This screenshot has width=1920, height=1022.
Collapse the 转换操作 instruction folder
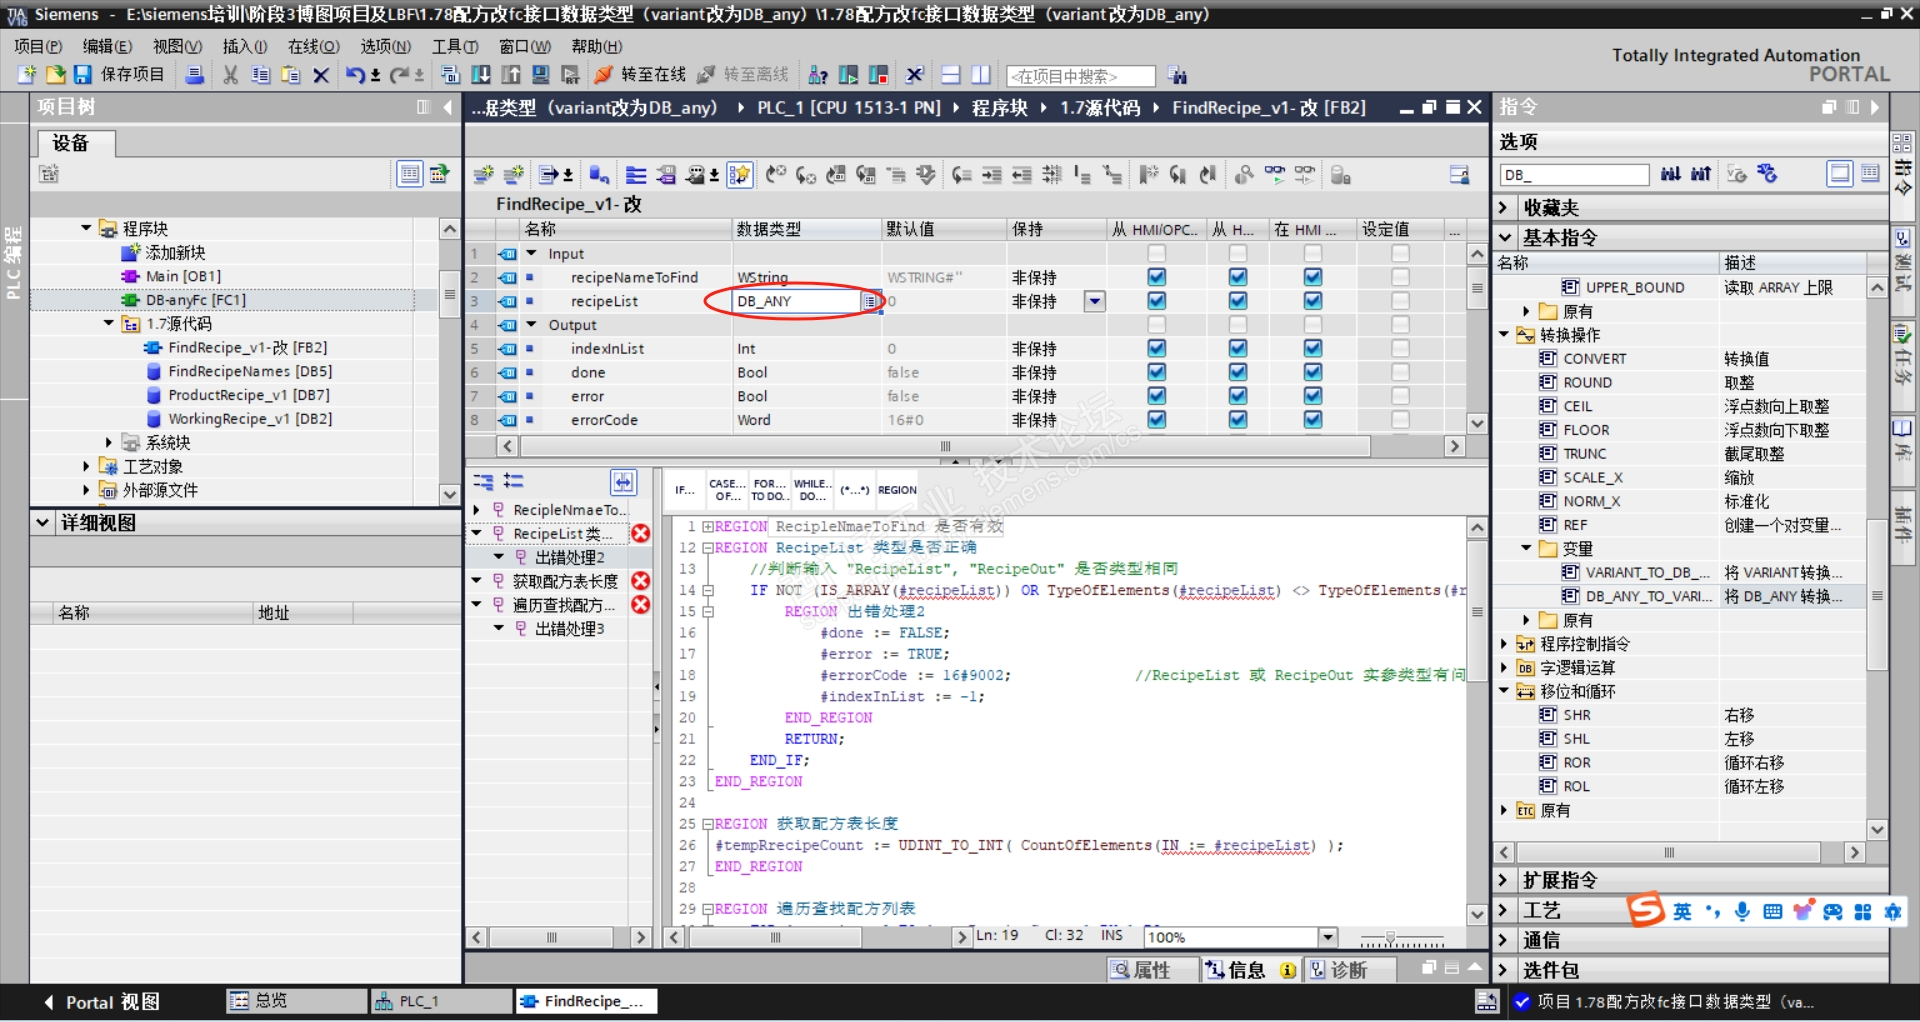tap(1504, 335)
